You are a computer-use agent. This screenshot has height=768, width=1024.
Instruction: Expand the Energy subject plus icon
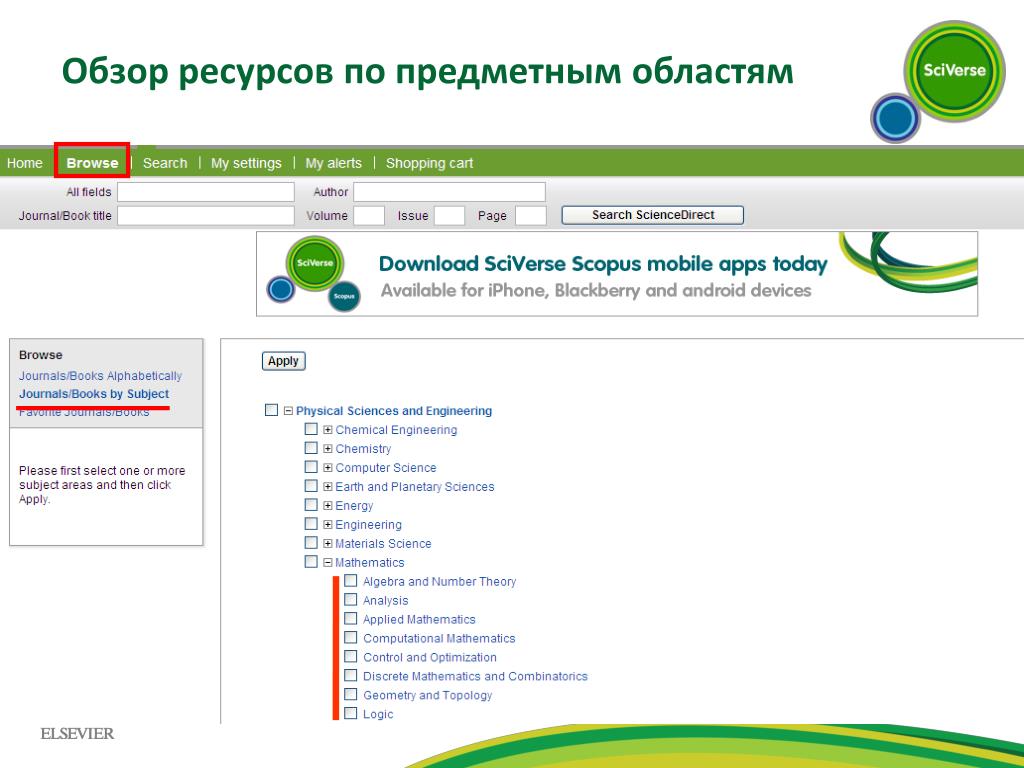click(x=328, y=505)
